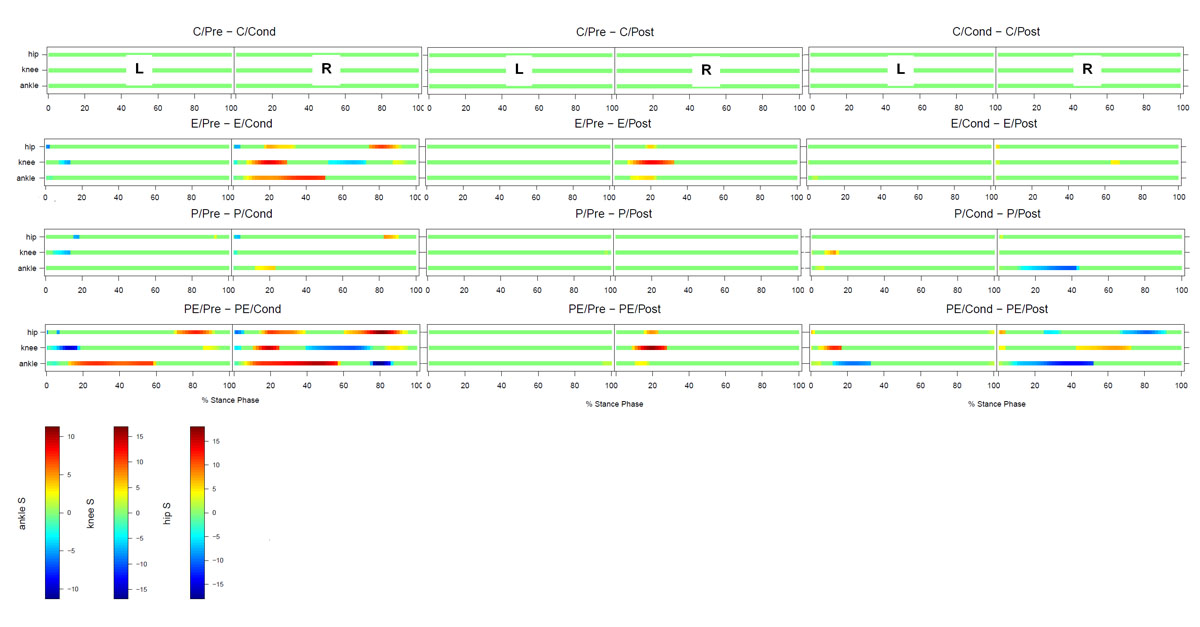Pick the L label in C/Cond − C/Post
Screen dimensions: 1200x627
tap(900, 69)
